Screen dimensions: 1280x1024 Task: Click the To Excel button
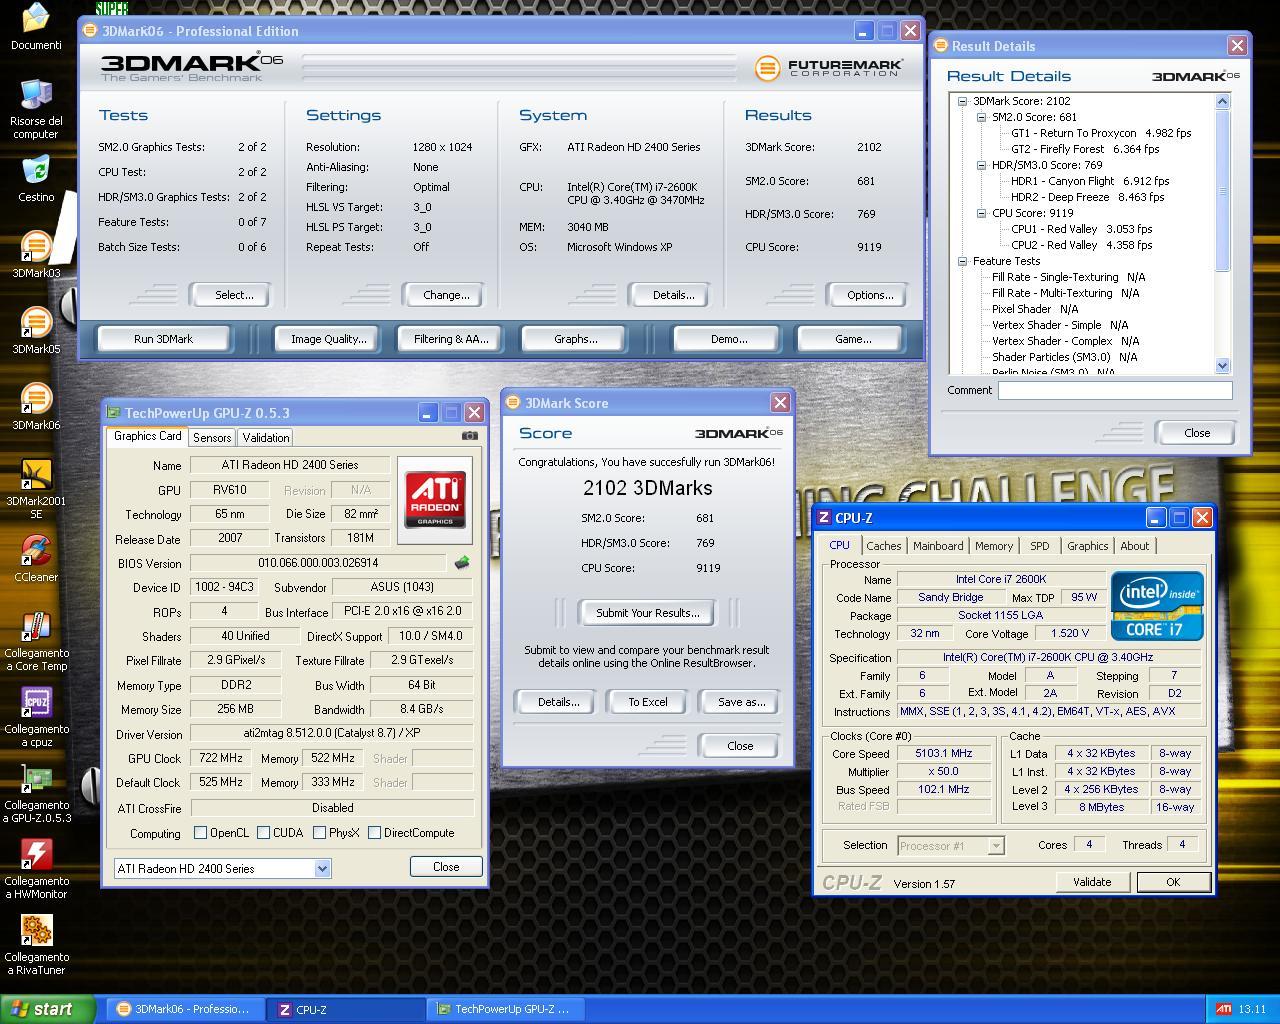pyautogui.click(x=647, y=702)
